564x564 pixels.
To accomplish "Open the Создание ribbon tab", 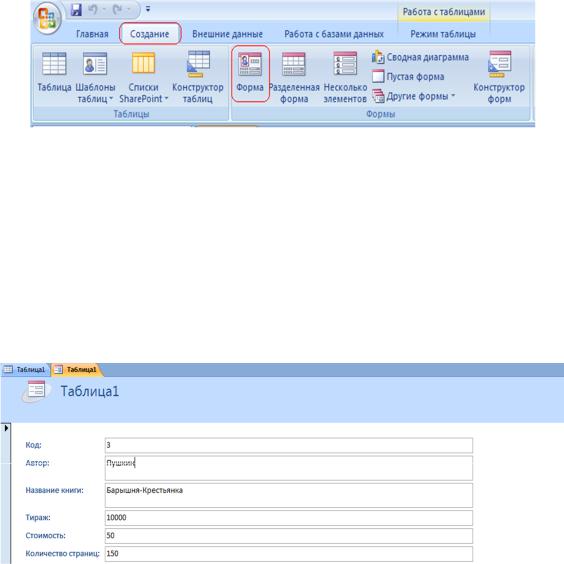I will click(150, 34).
